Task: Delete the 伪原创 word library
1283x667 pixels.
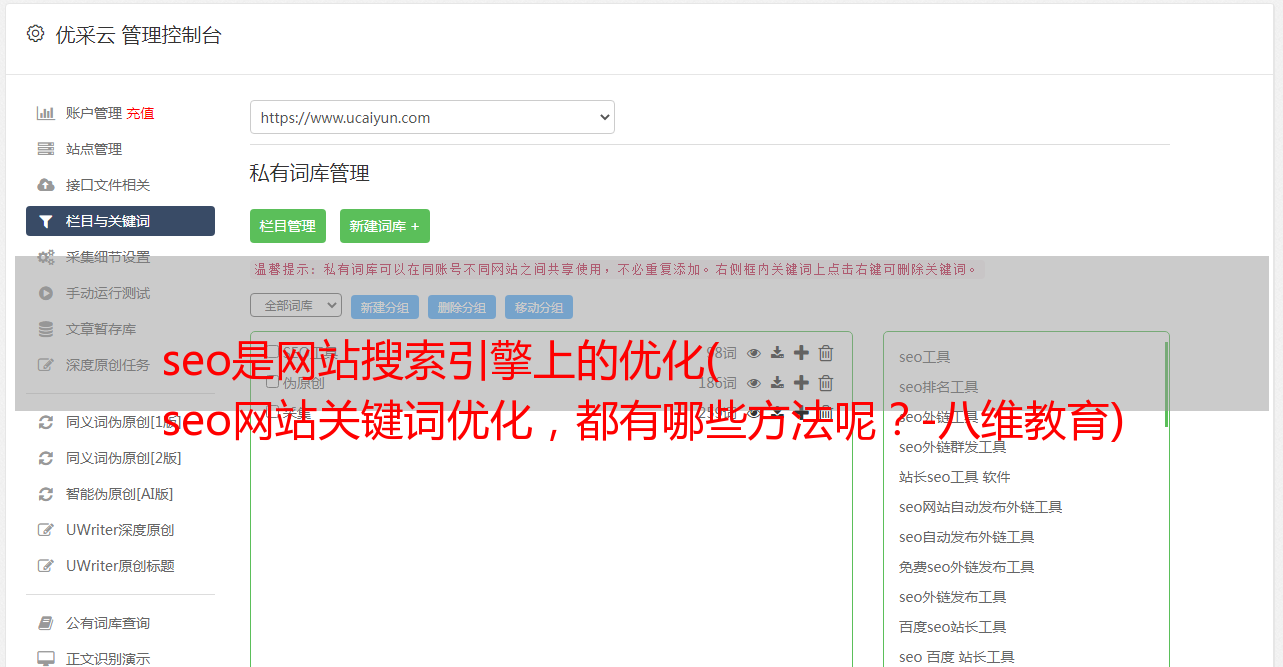Action: pyautogui.click(x=826, y=383)
